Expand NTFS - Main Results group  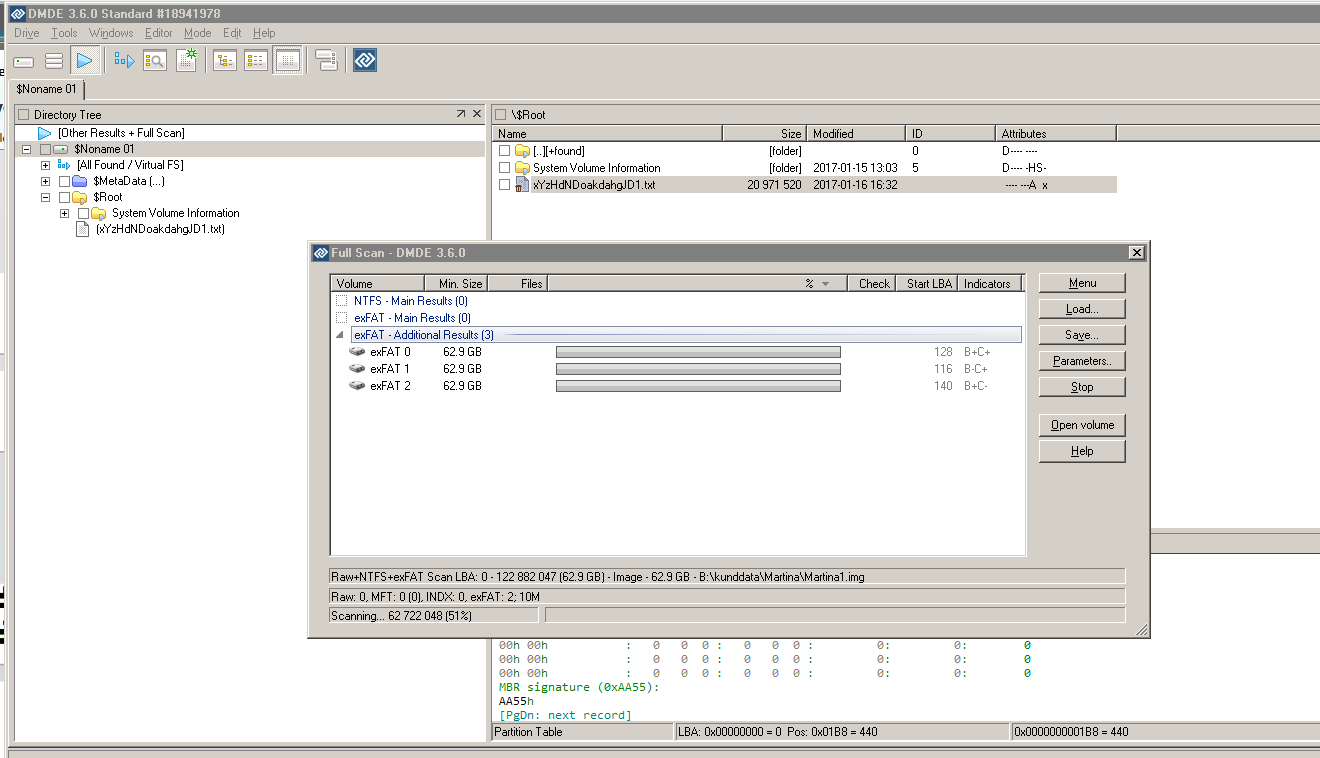click(341, 301)
